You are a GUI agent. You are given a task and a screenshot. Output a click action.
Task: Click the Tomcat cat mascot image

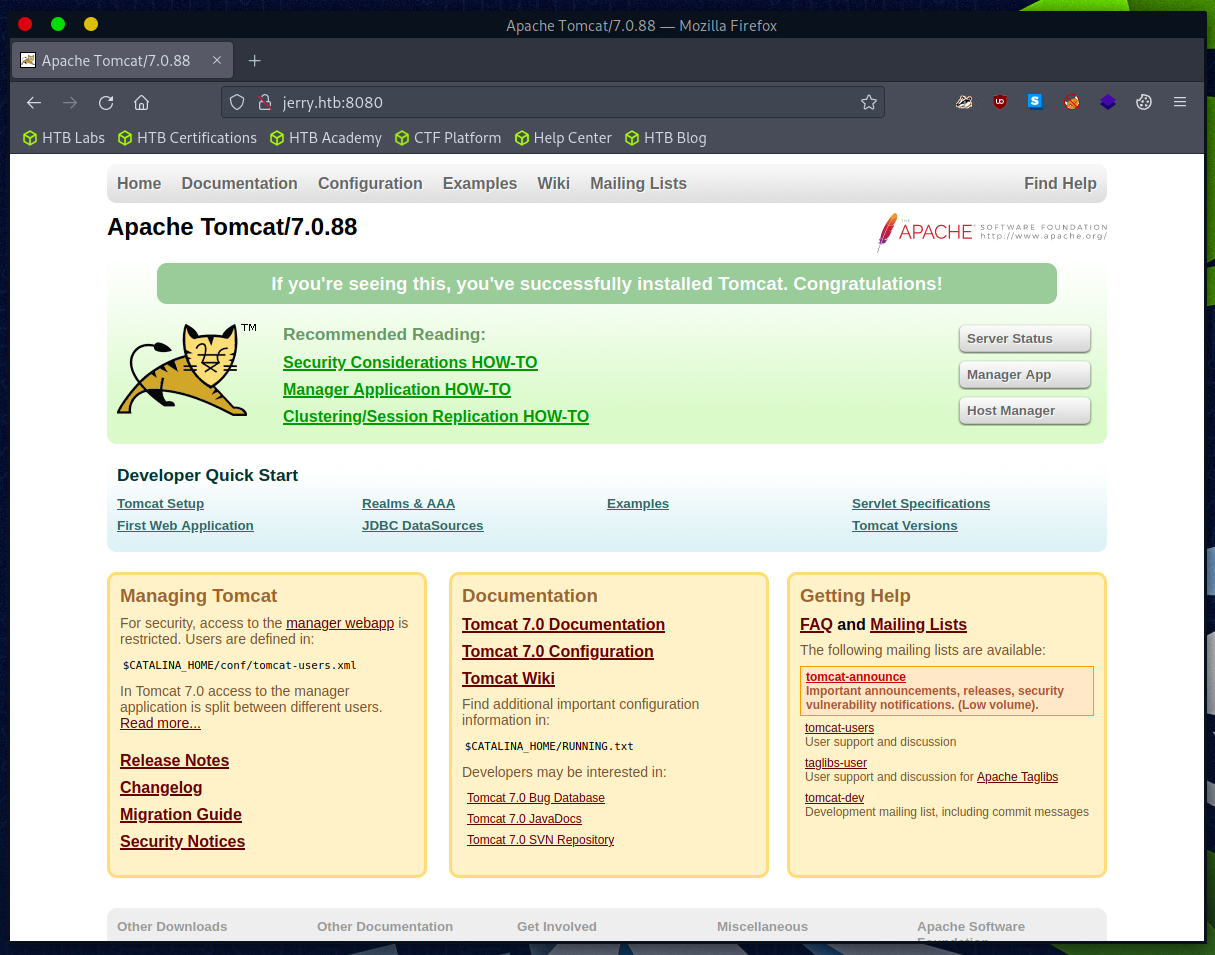187,369
